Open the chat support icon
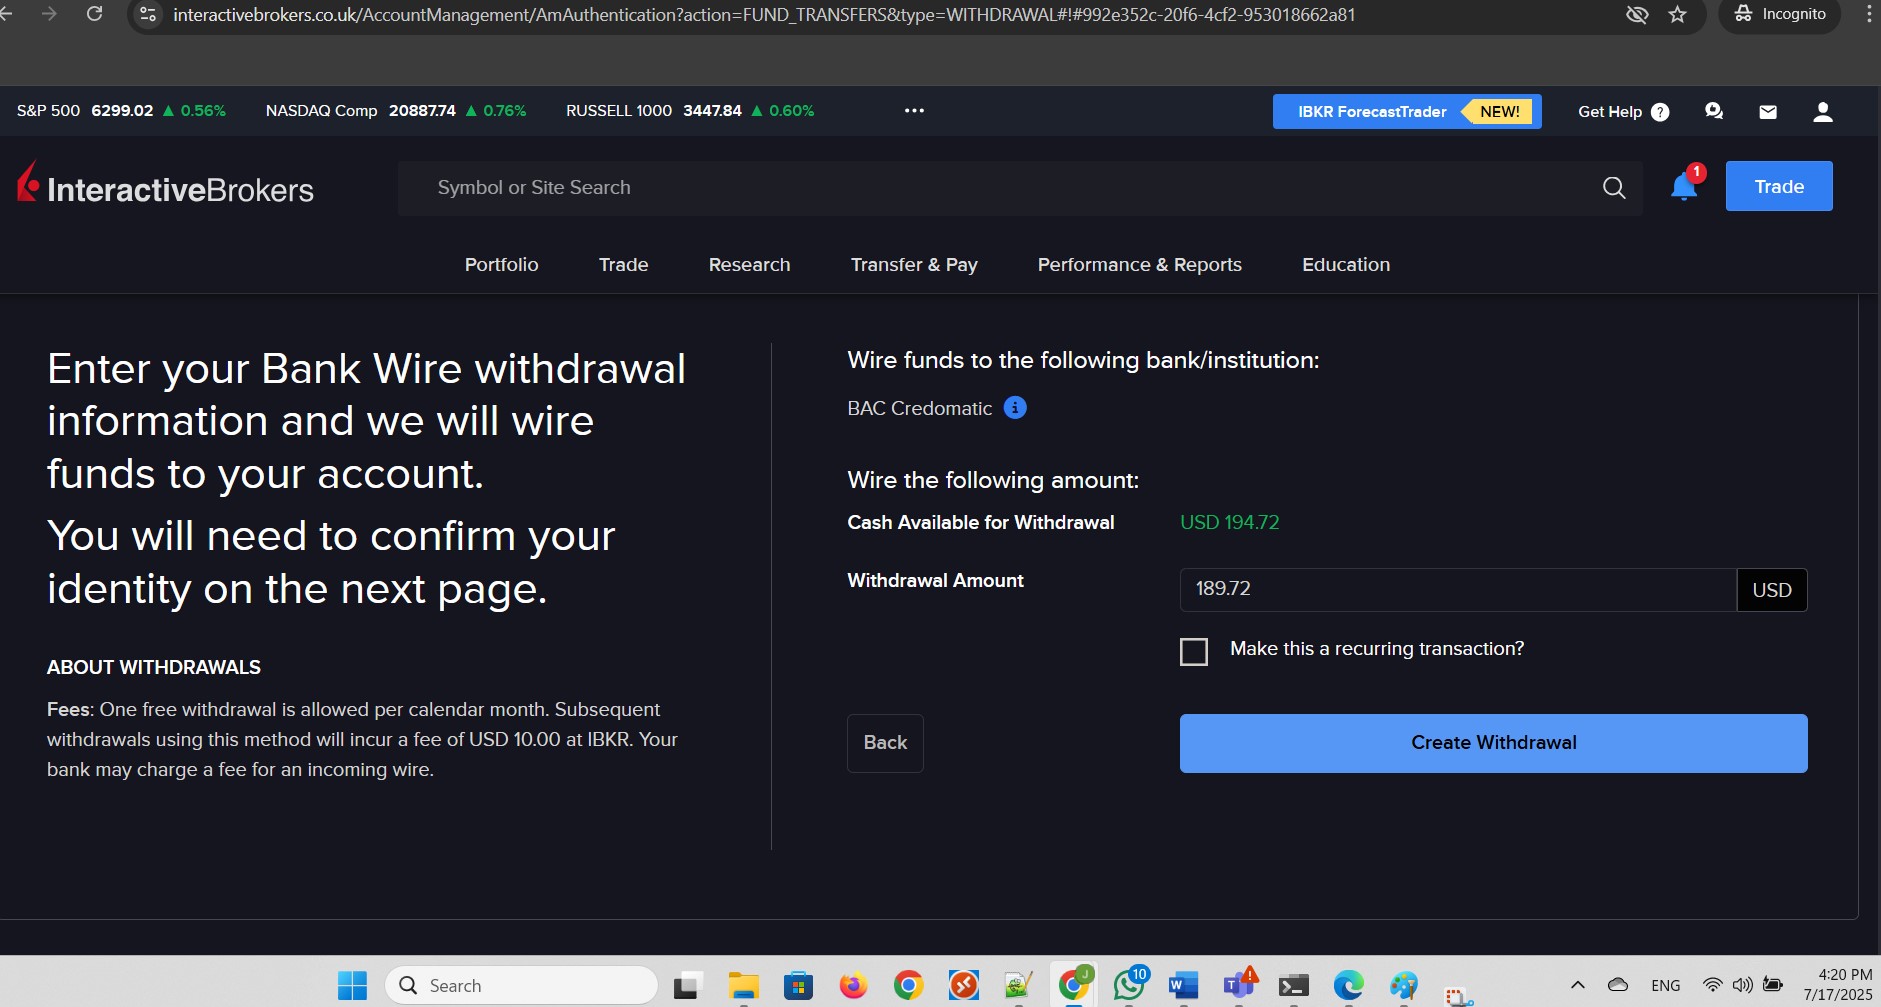This screenshot has height=1007, width=1881. click(1714, 111)
